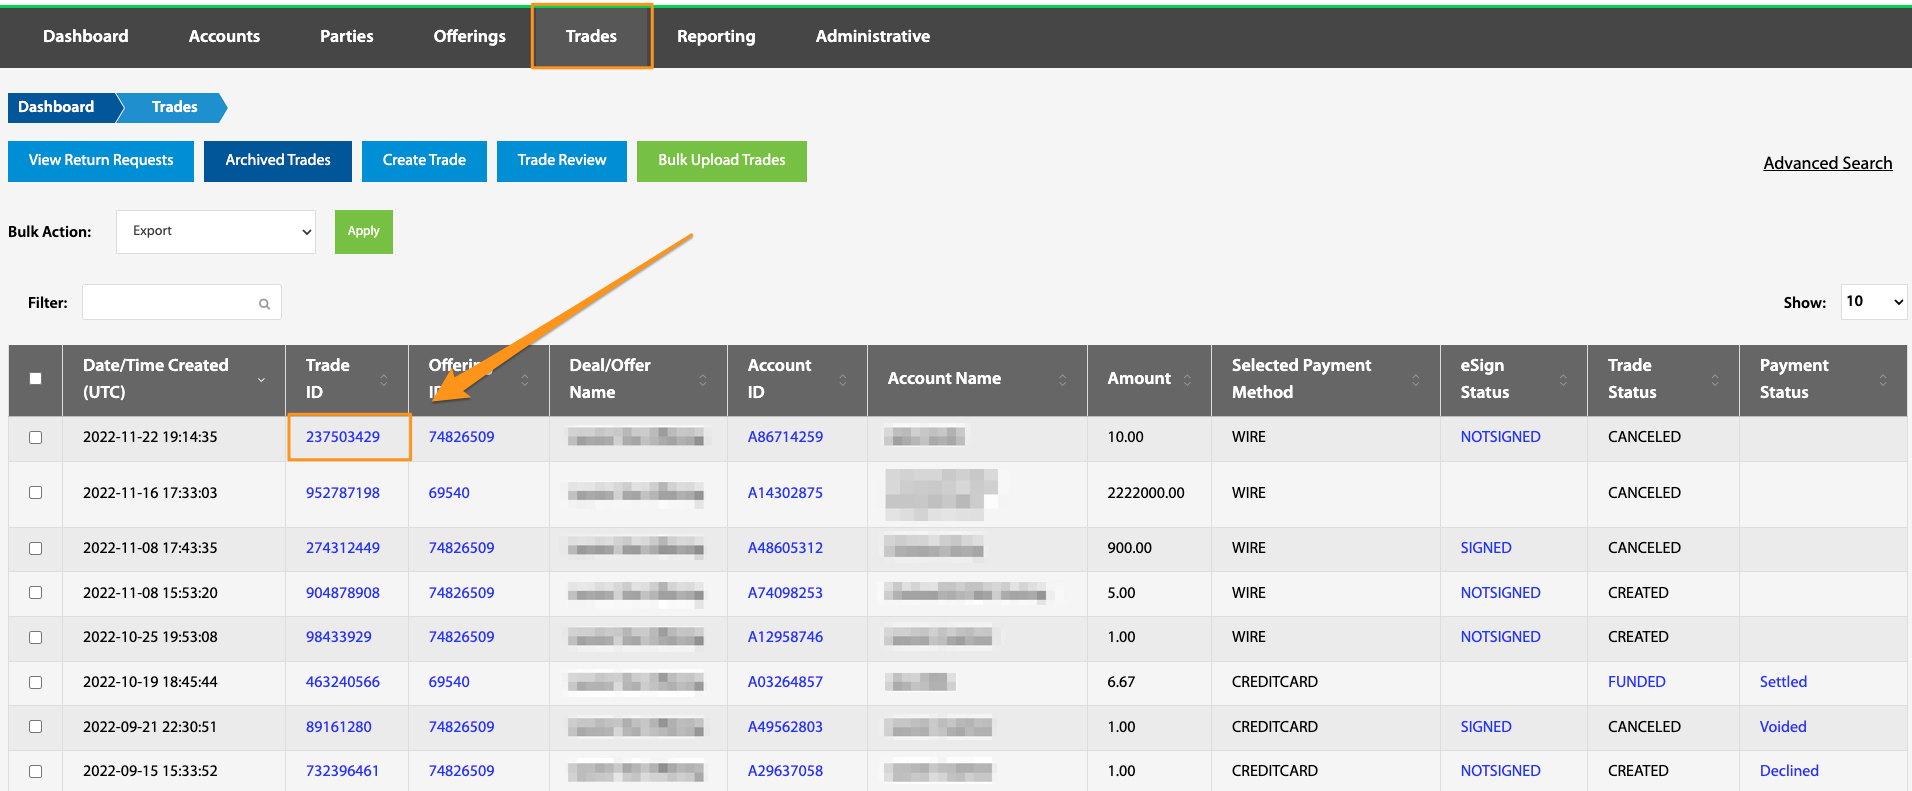This screenshot has height=791, width=1912.
Task: Open trade ID 237503429
Action: click(343, 437)
